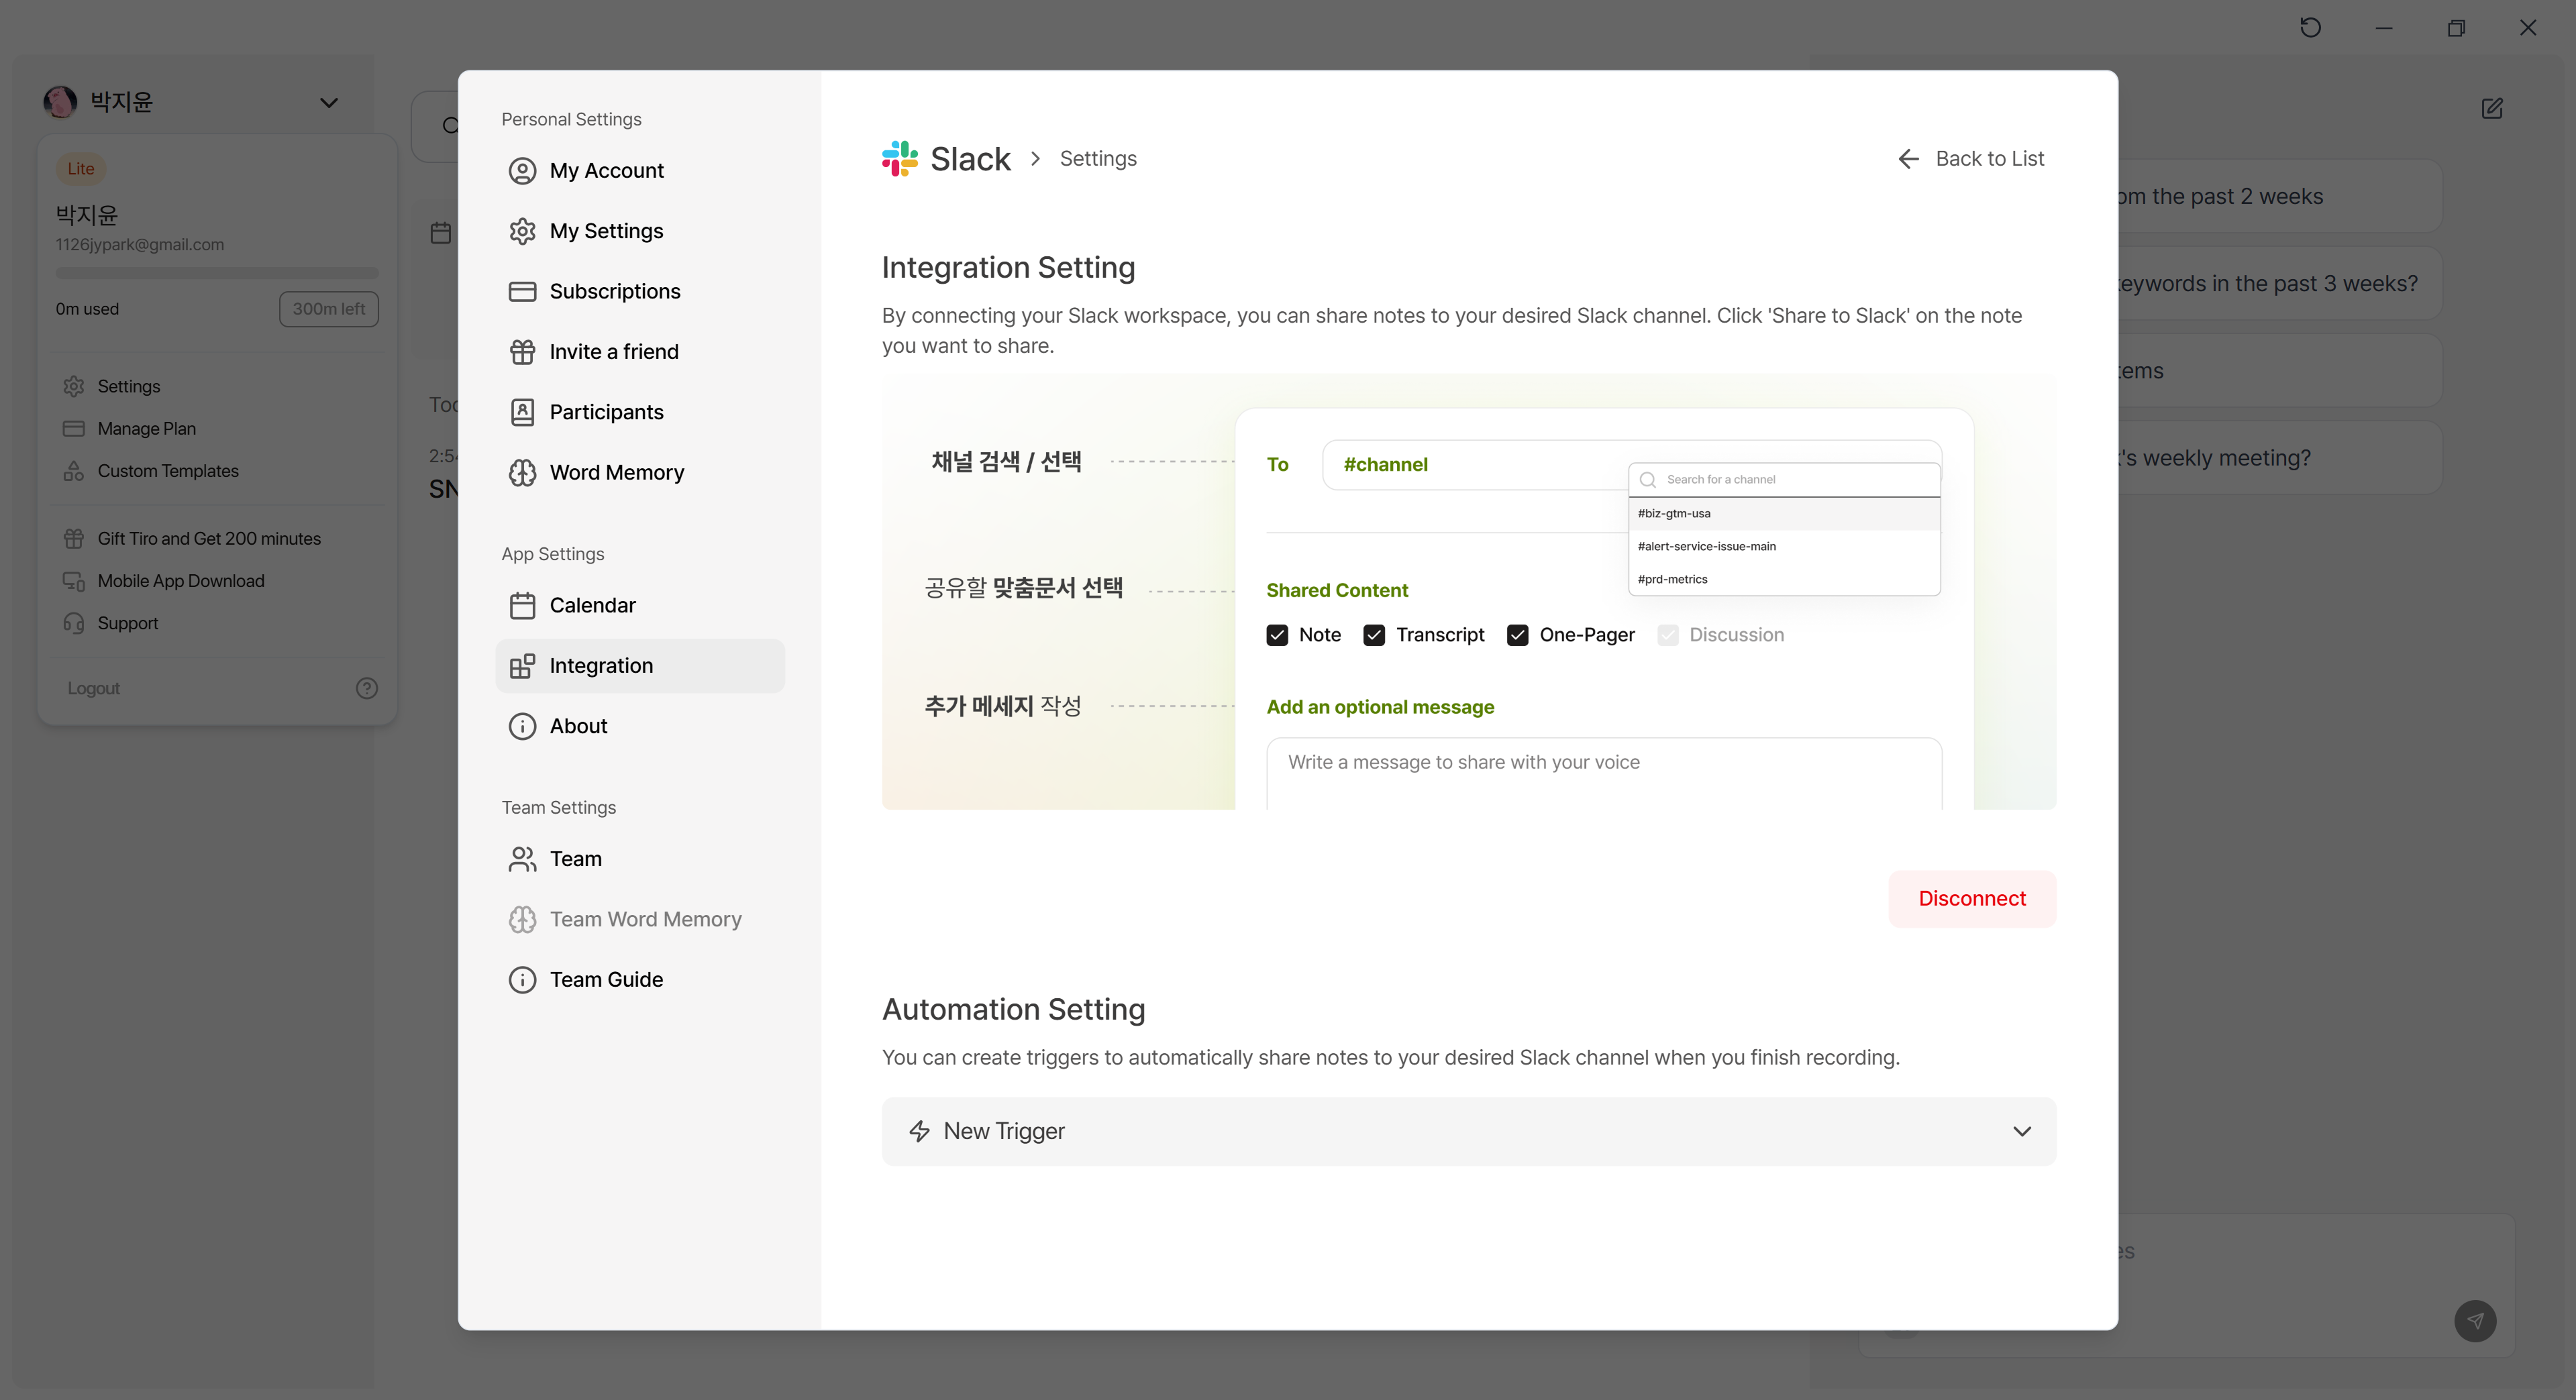Screen dimensions: 2576x1400
Task: Click the help question mark icon
Action: tap(367, 688)
